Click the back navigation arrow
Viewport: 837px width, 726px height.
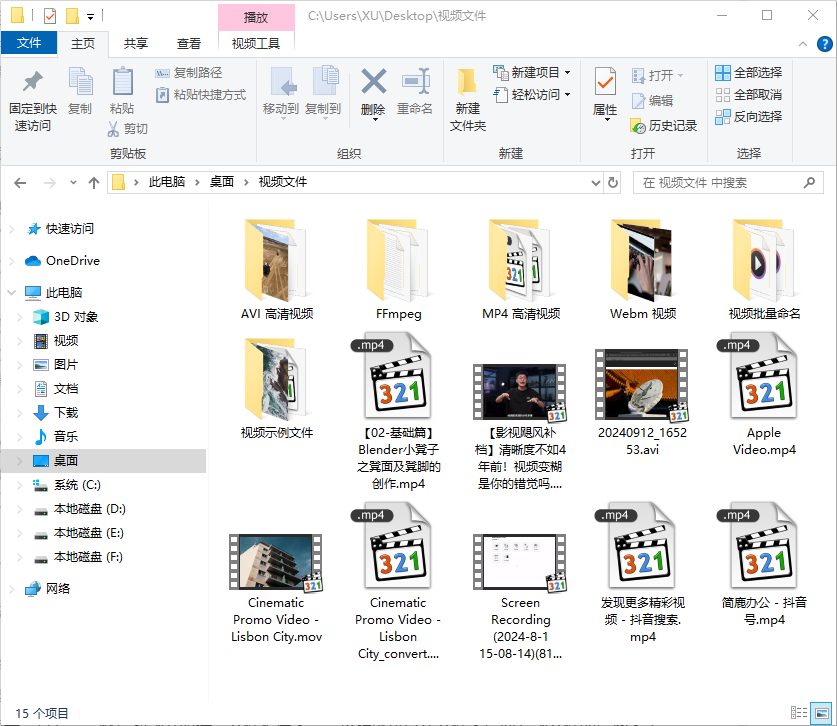pyautogui.click(x=20, y=183)
